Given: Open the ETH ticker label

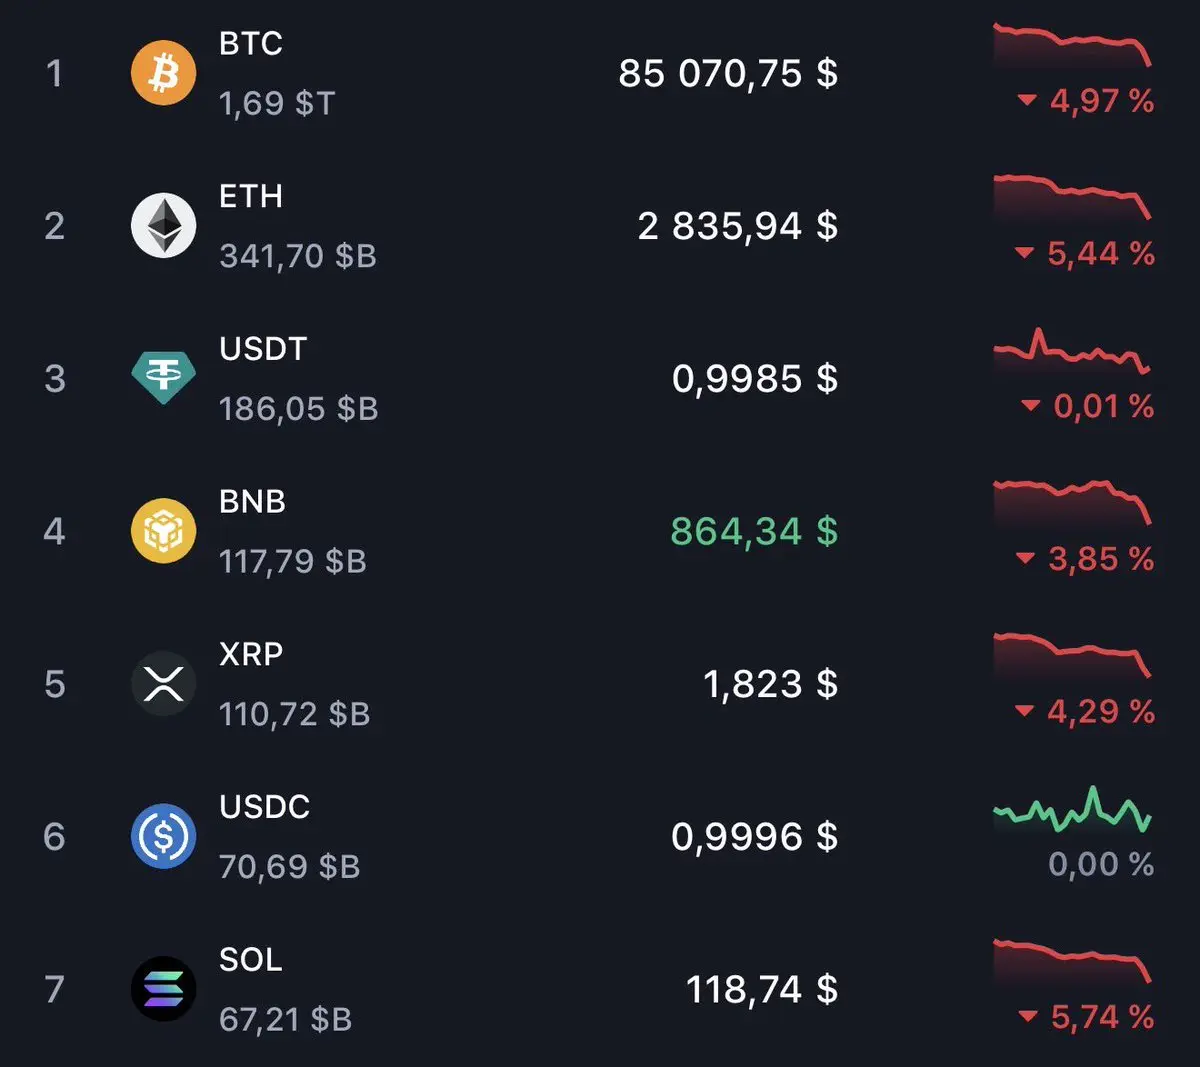Looking at the screenshot, I should (251, 196).
